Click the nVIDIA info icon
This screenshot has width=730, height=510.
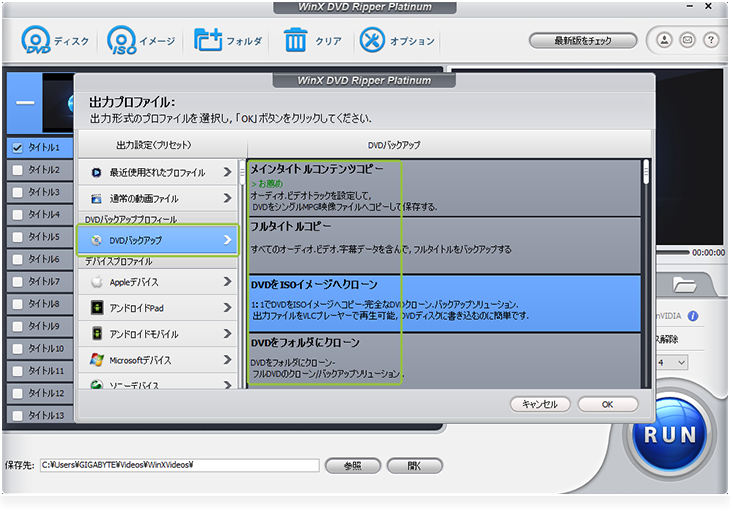693,316
